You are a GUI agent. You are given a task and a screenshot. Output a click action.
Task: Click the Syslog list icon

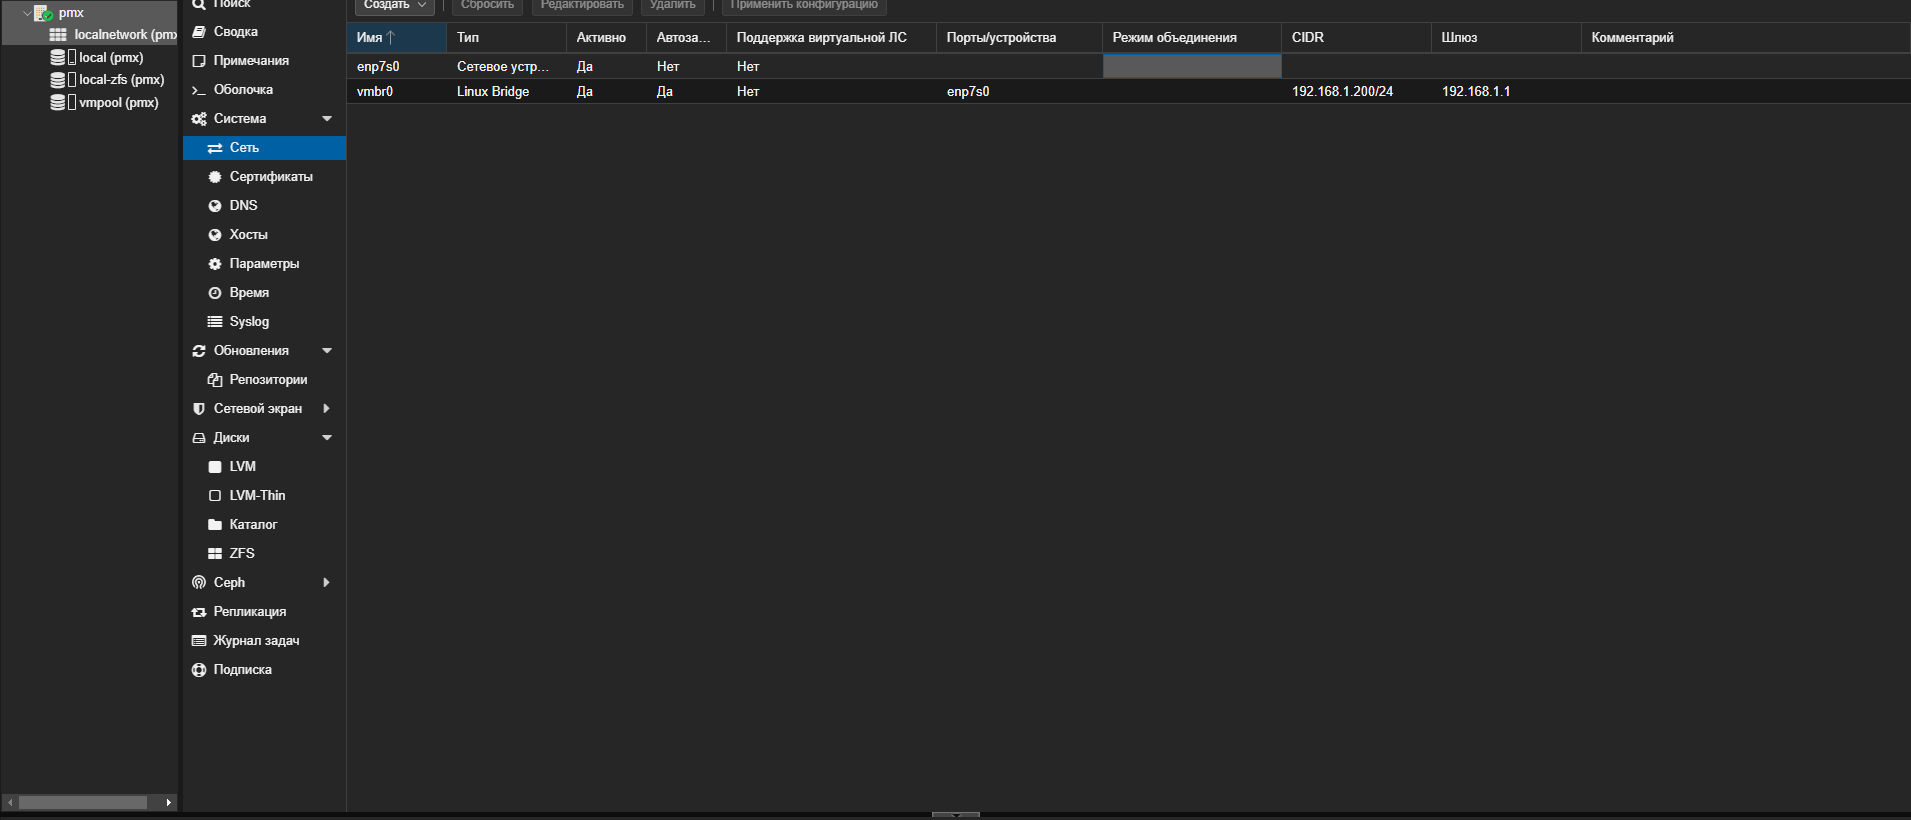point(215,322)
